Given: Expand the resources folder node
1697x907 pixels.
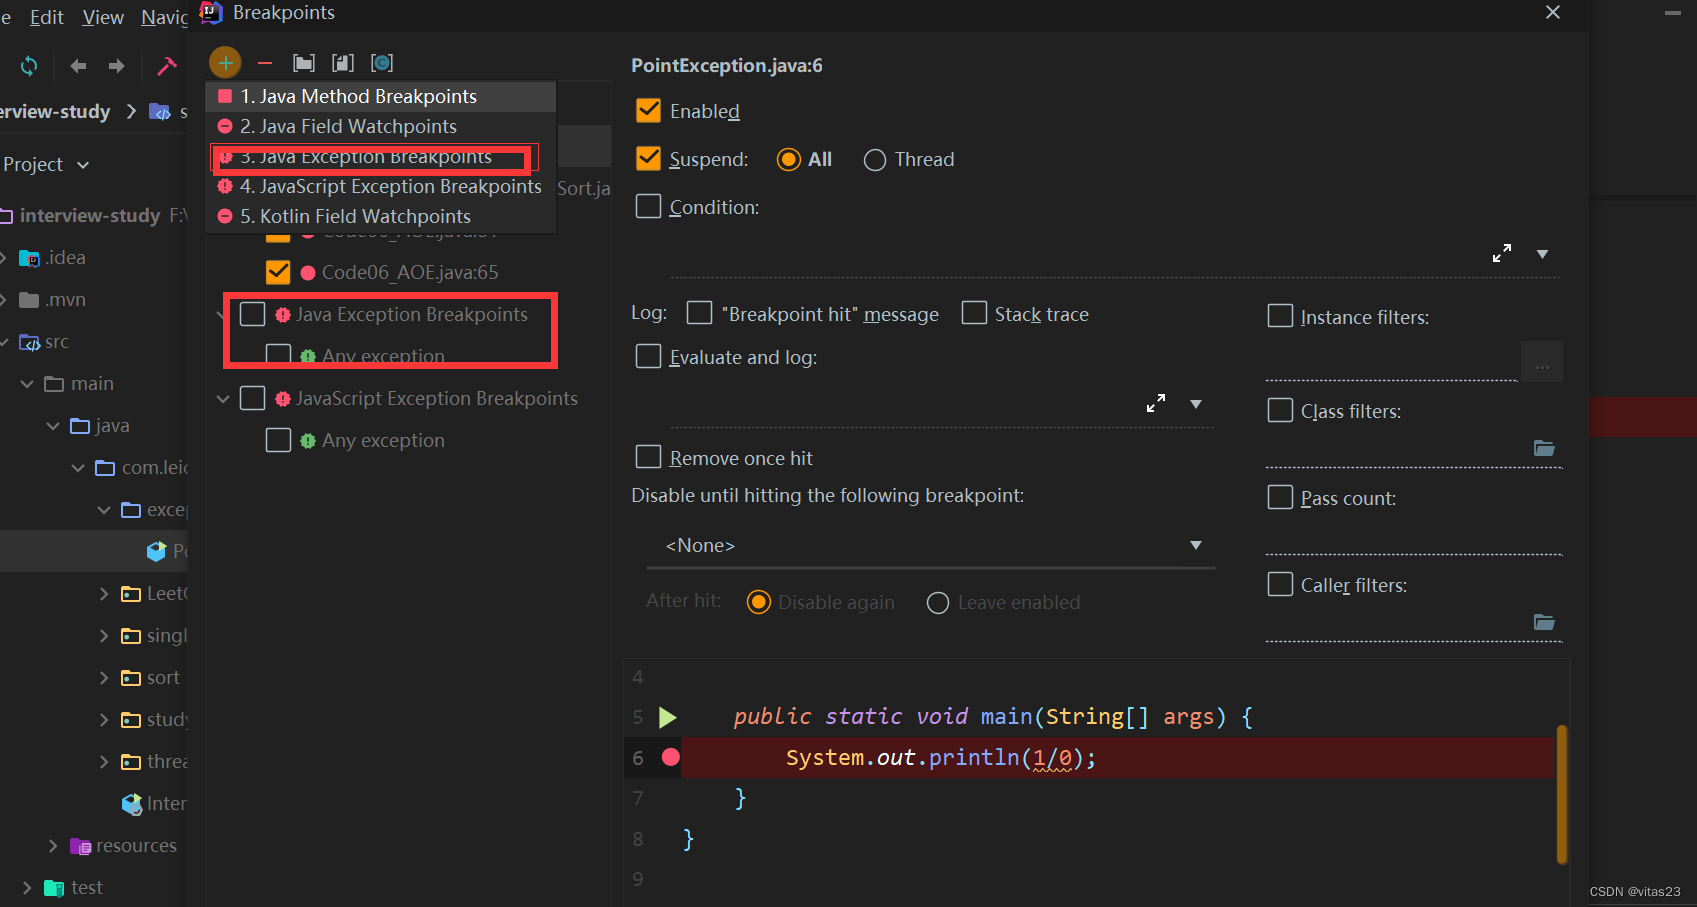Looking at the screenshot, I should coord(53,846).
